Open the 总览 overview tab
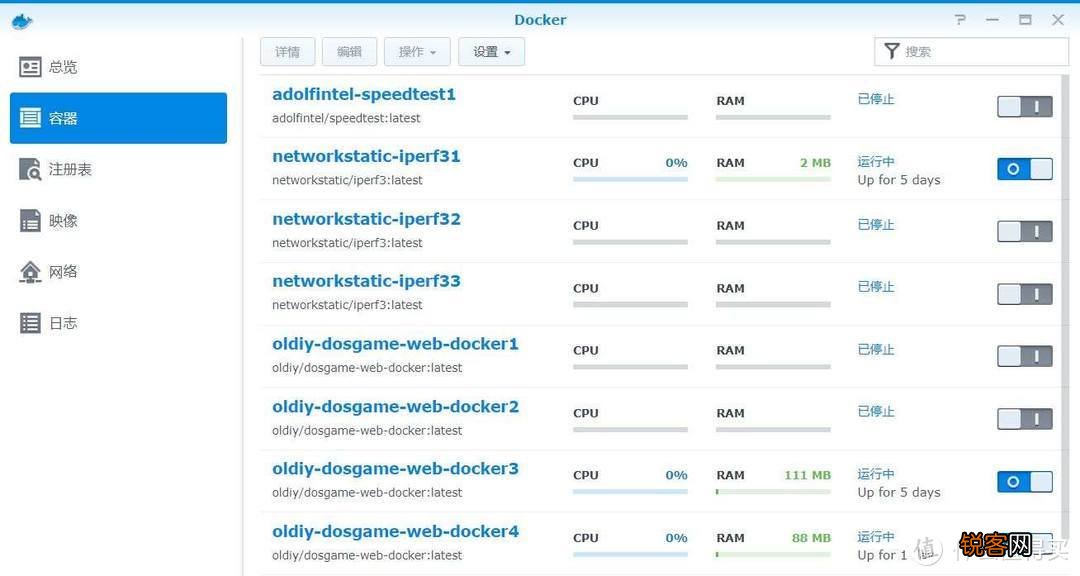1080x576 pixels. [x=118, y=67]
